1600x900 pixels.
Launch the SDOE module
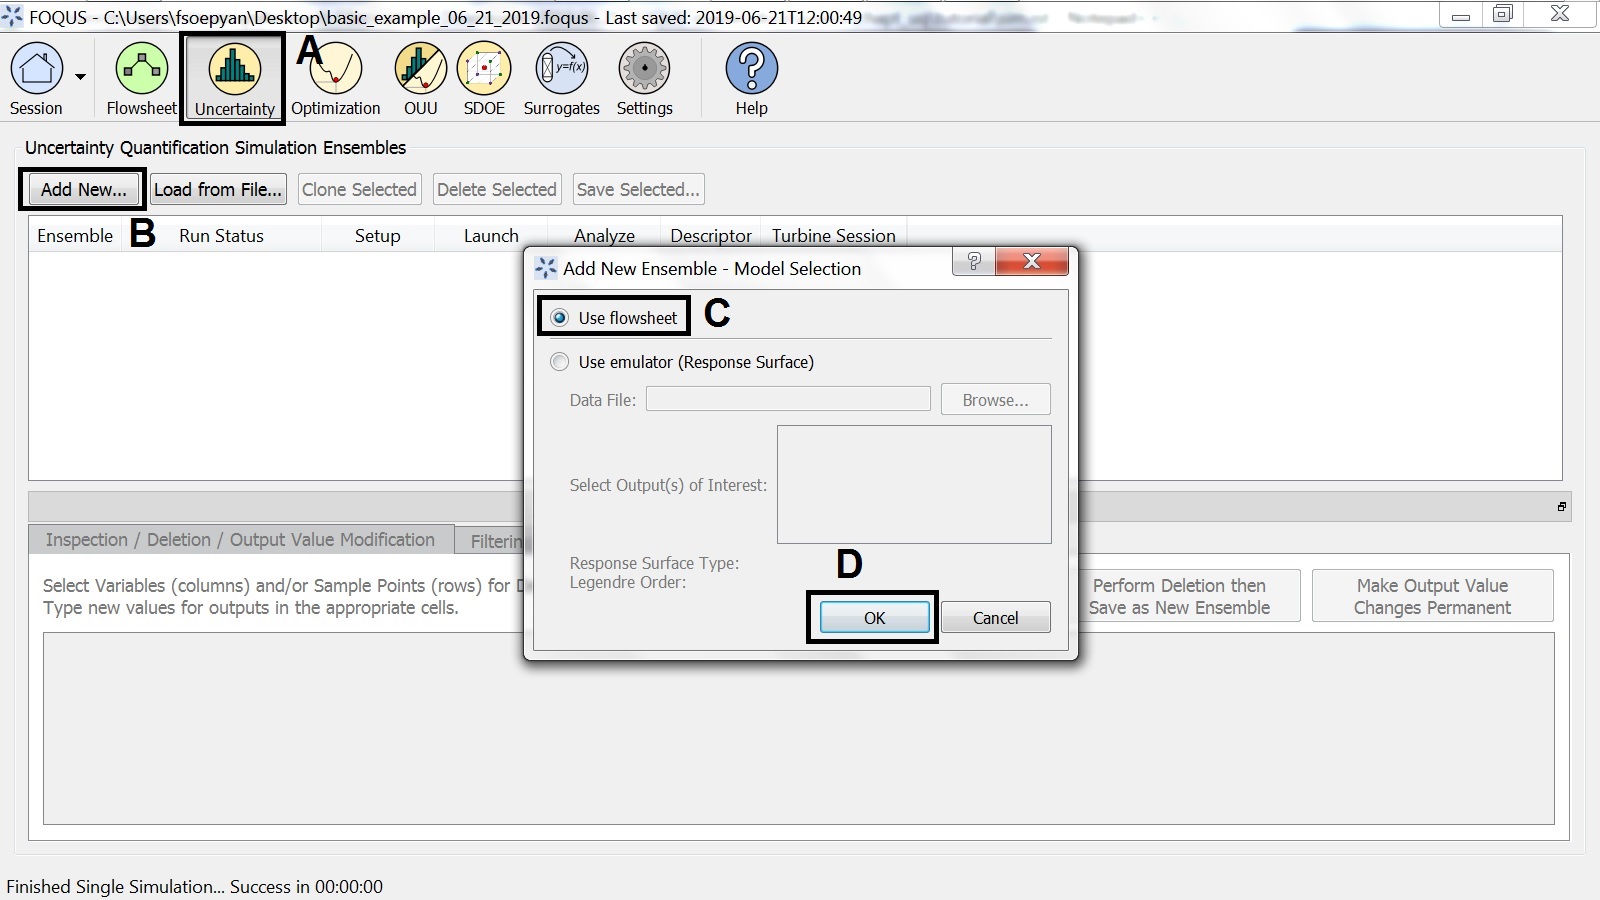(x=484, y=70)
